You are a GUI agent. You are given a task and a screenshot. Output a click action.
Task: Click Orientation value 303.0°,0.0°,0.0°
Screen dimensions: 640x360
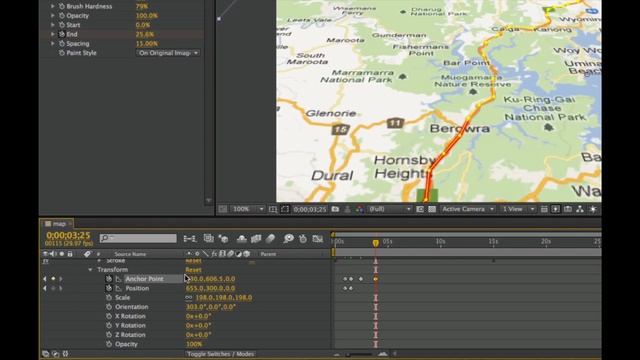tap(211, 307)
